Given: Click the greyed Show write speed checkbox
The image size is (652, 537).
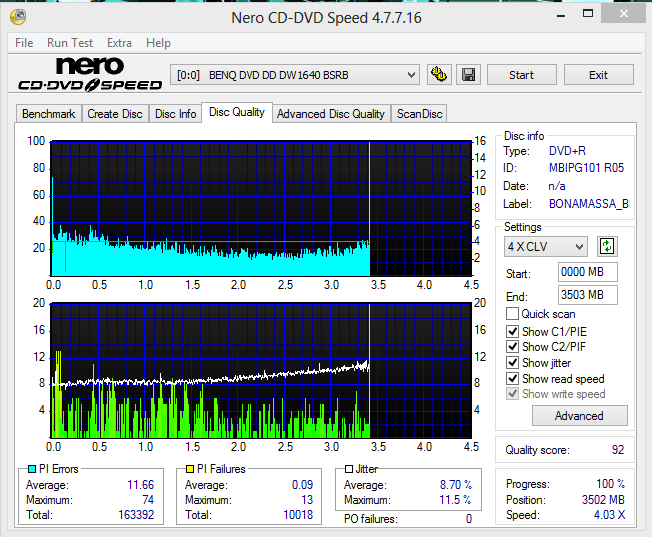Looking at the screenshot, I should pos(512,393).
